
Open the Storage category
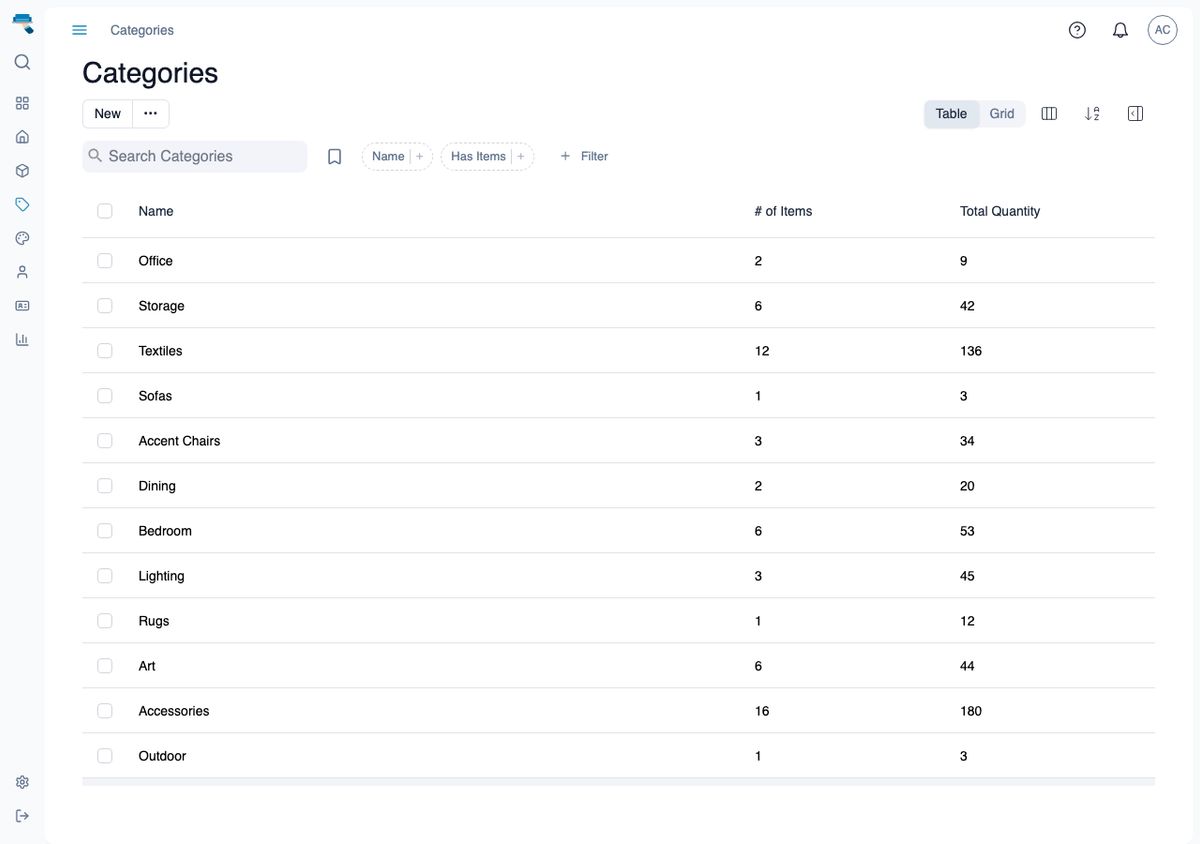161,306
